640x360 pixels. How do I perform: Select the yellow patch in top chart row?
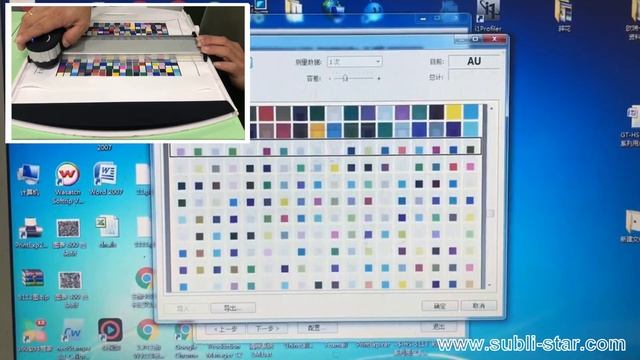pos(453,112)
